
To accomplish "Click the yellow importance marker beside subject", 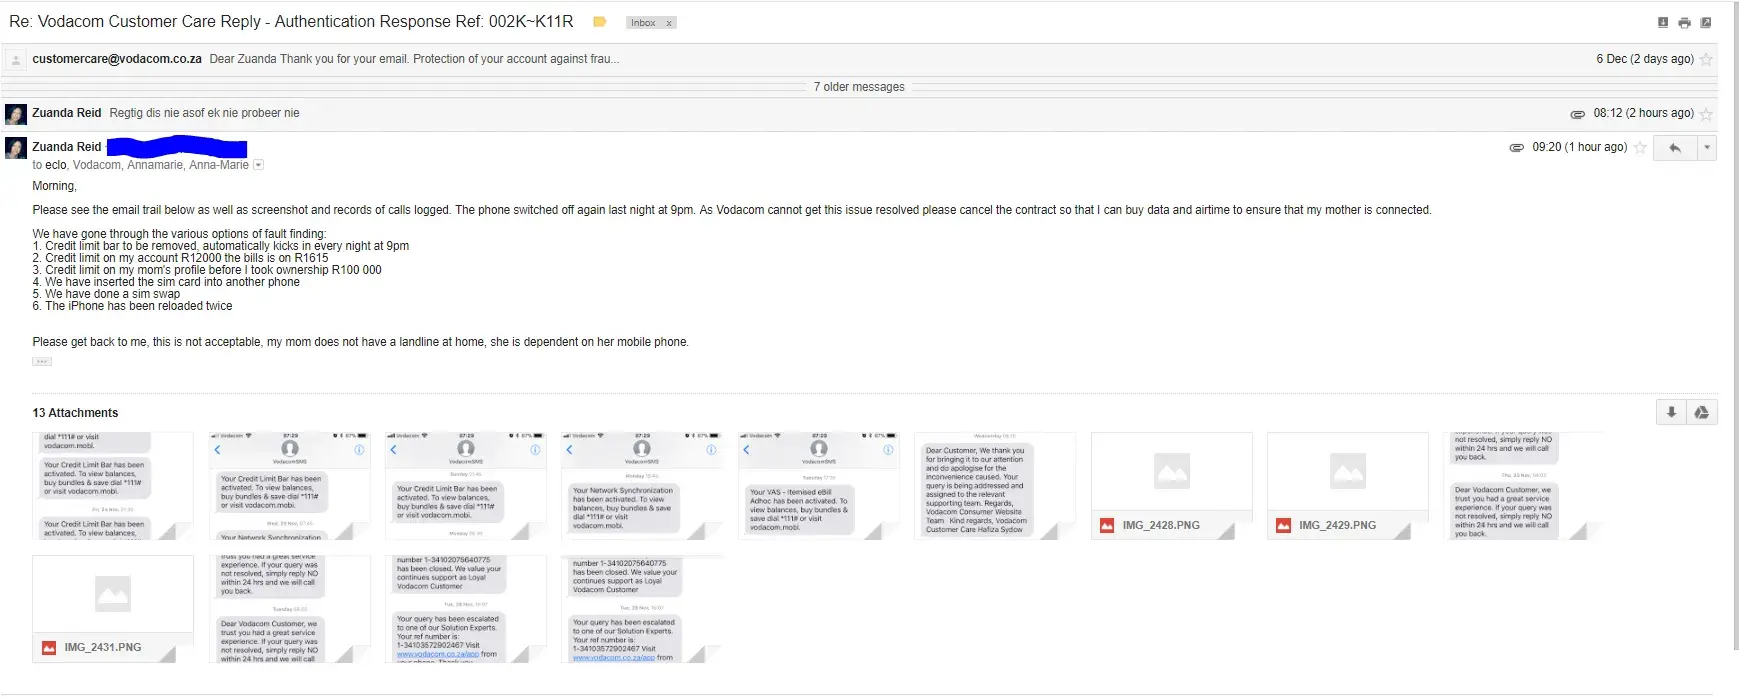I will [x=599, y=22].
